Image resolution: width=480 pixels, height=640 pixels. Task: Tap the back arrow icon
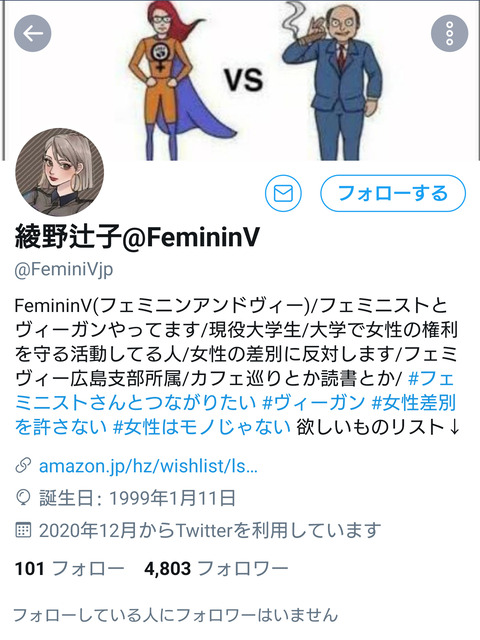(33, 33)
